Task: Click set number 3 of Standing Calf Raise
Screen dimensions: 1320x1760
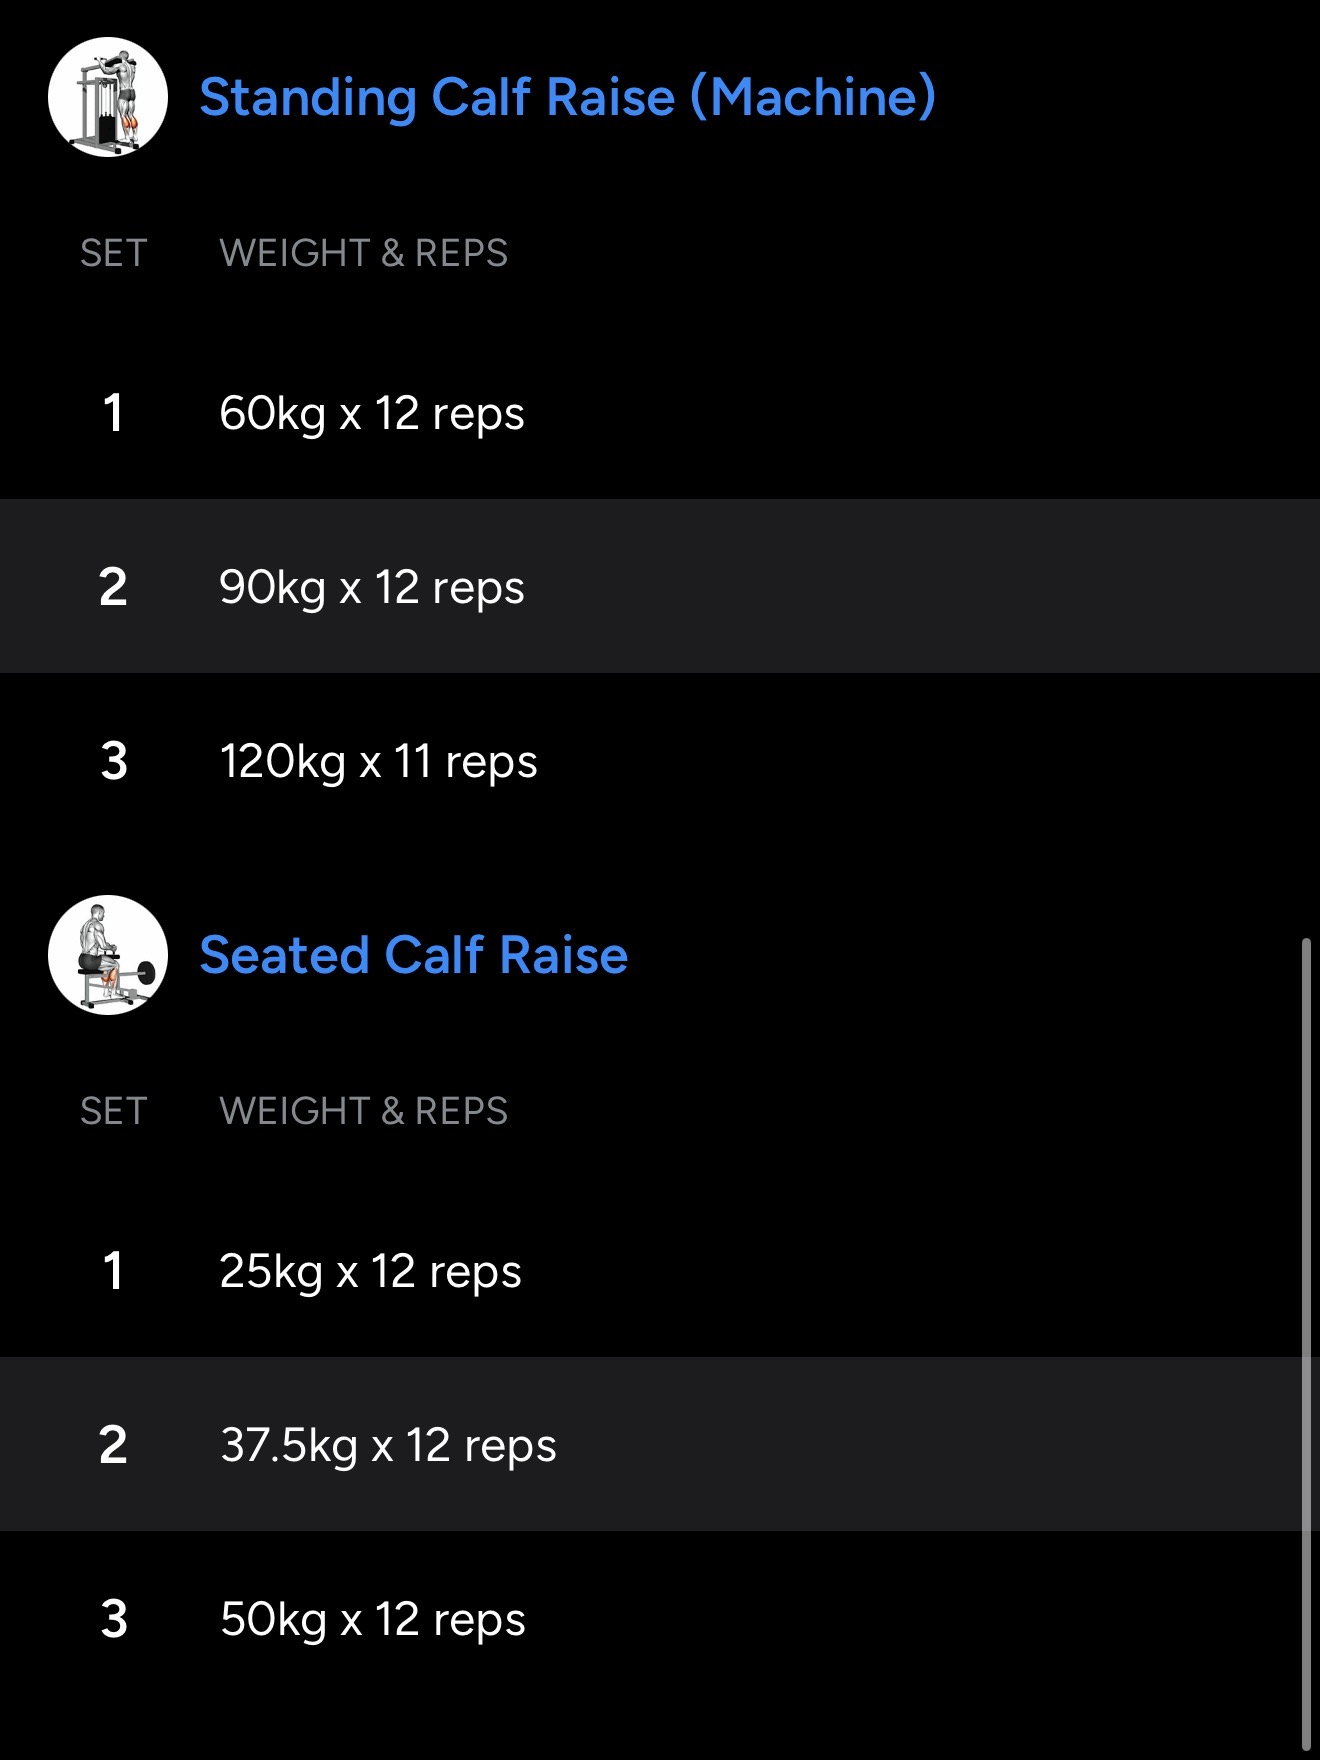Action: tap(114, 761)
